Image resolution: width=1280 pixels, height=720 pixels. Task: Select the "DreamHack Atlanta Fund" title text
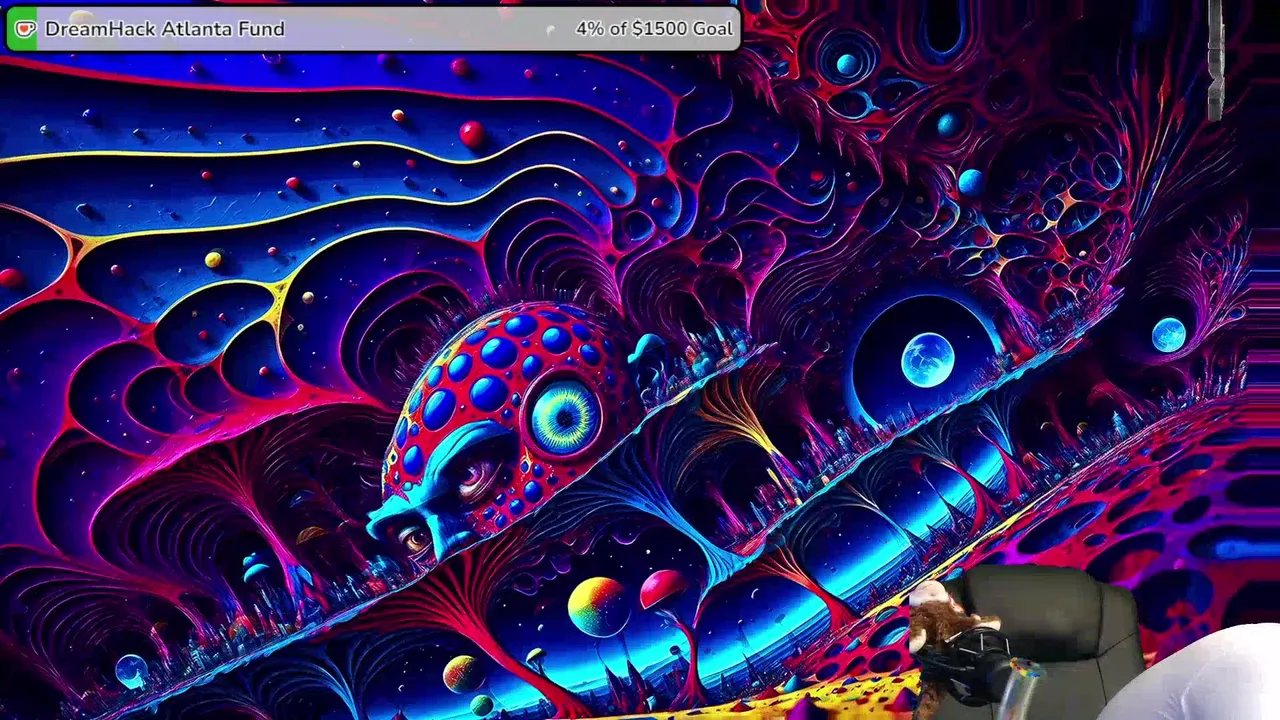pos(165,29)
